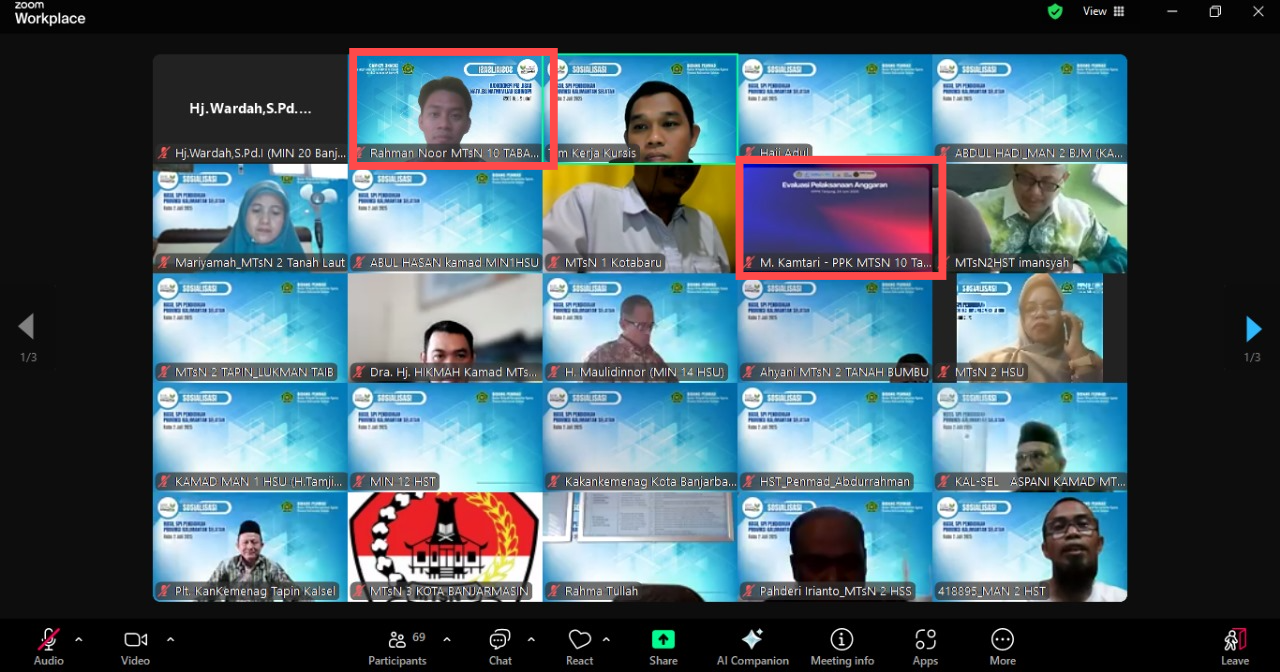Expand the Audio options caret
The width and height of the screenshot is (1280, 672).
click(79, 639)
